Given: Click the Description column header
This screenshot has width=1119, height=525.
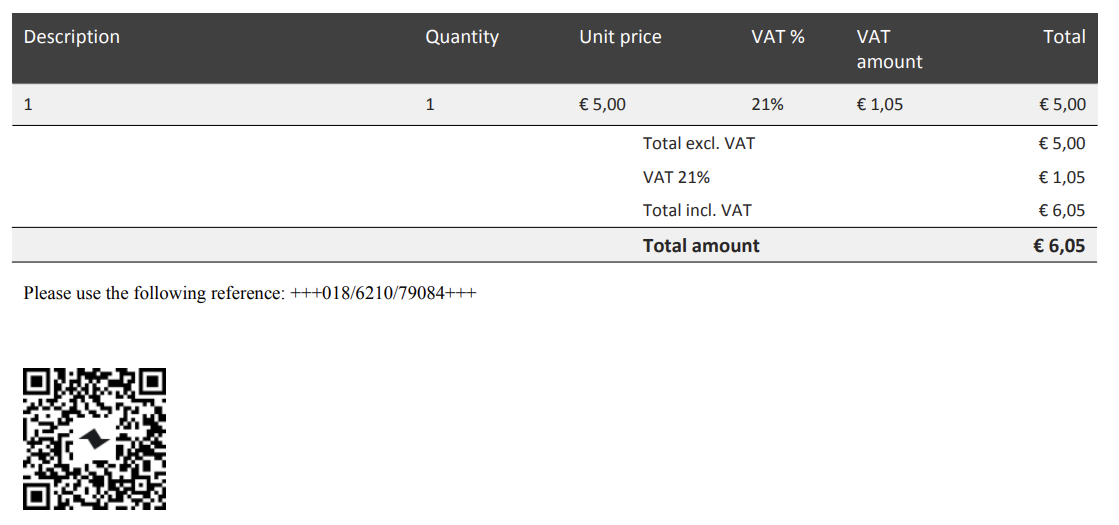Looking at the screenshot, I should [x=72, y=37].
